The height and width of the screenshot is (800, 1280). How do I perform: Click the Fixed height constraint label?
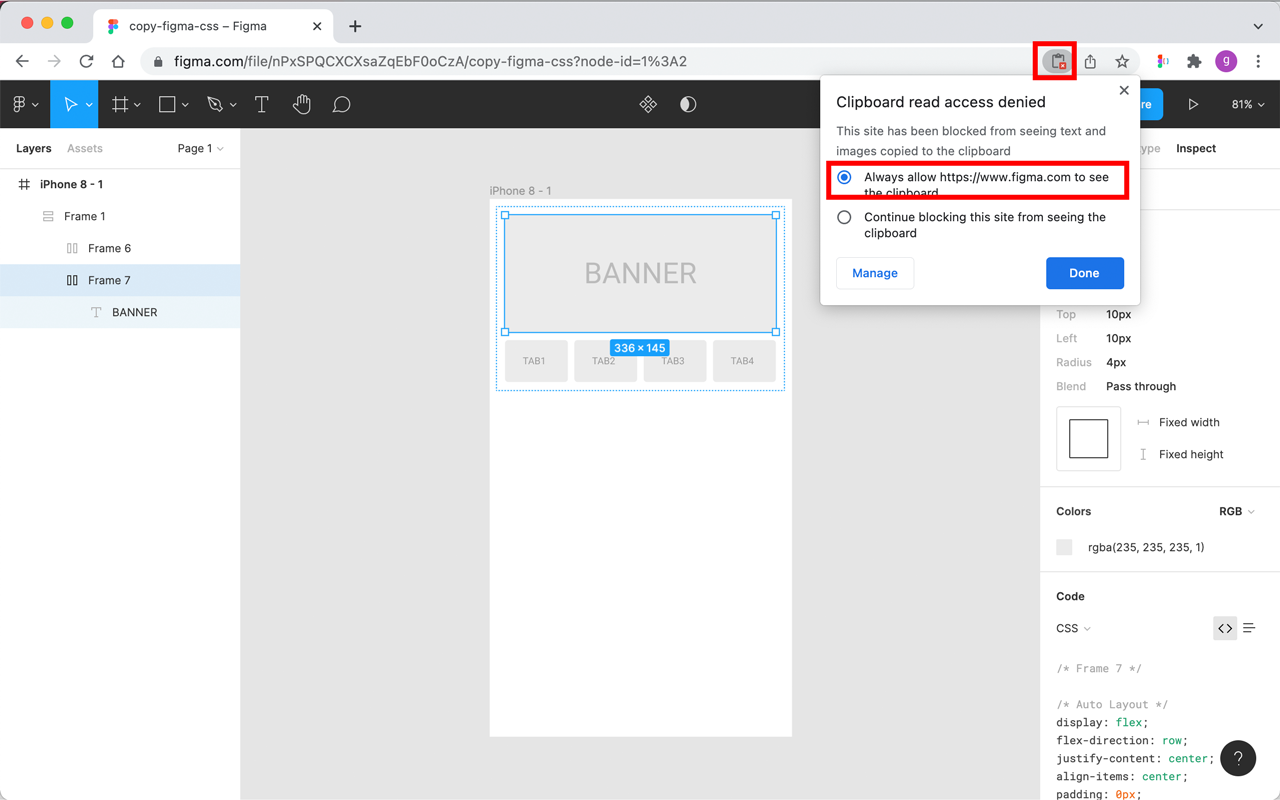(1191, 454)
